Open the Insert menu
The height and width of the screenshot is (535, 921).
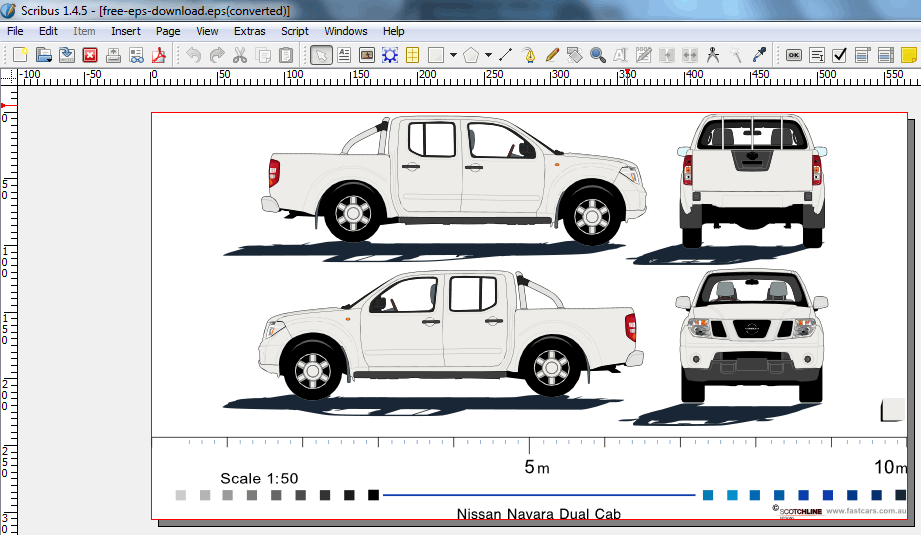click(126, 31)
